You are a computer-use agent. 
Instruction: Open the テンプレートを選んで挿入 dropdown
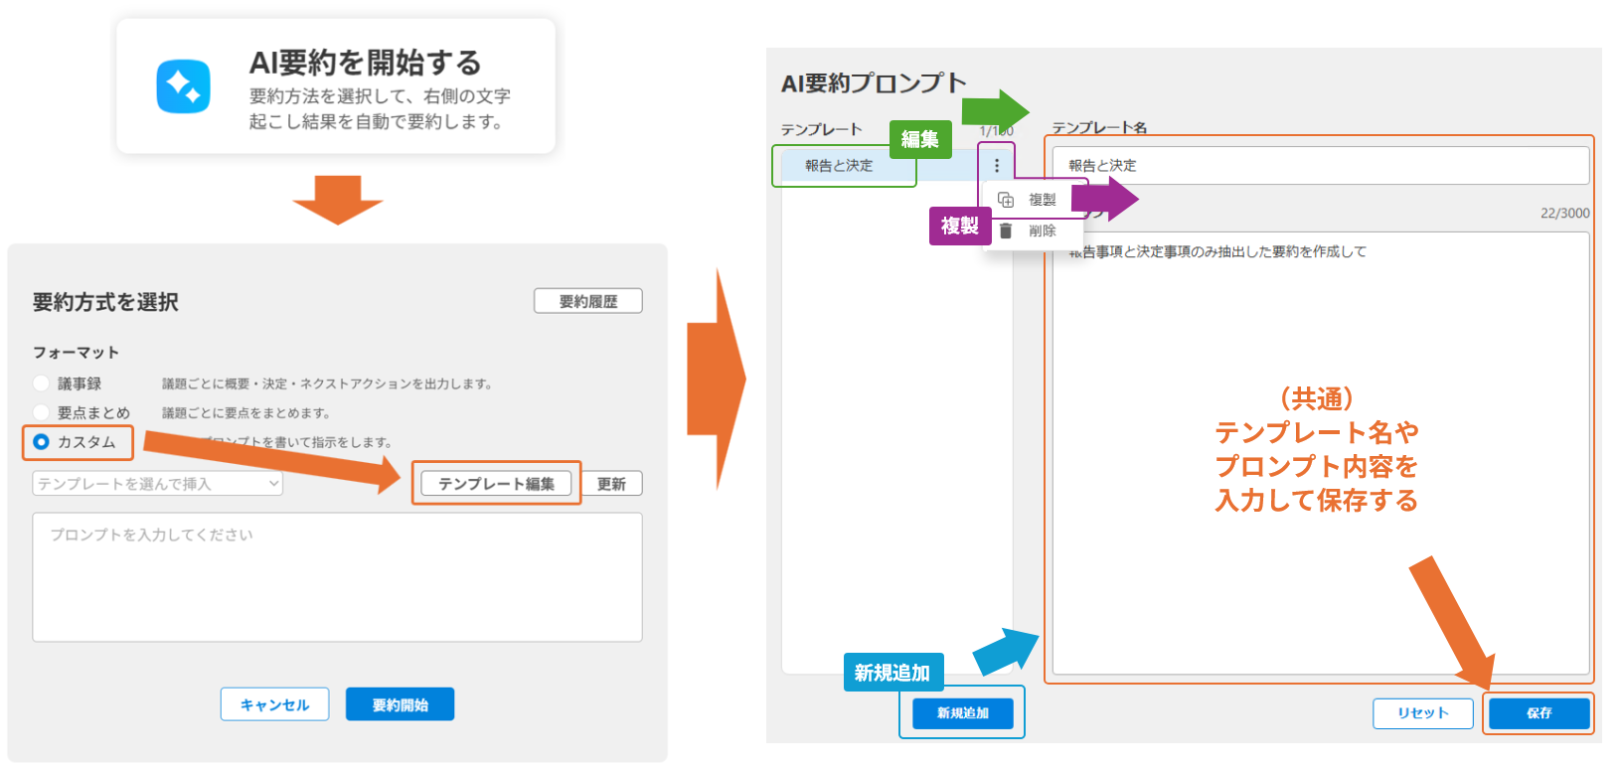click(158, 484)
